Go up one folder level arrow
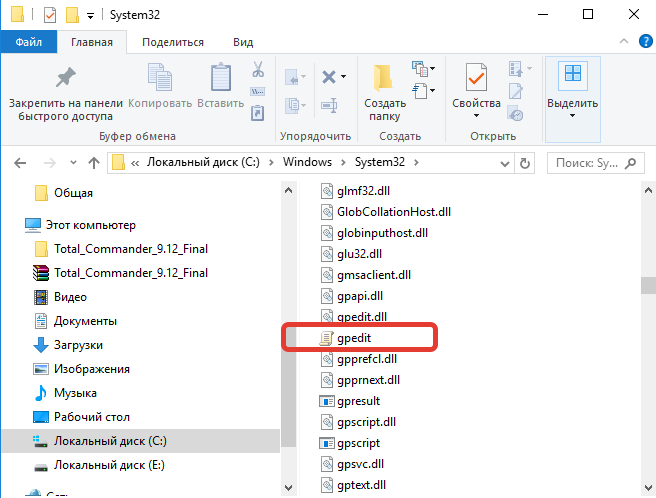 point(94,163)
